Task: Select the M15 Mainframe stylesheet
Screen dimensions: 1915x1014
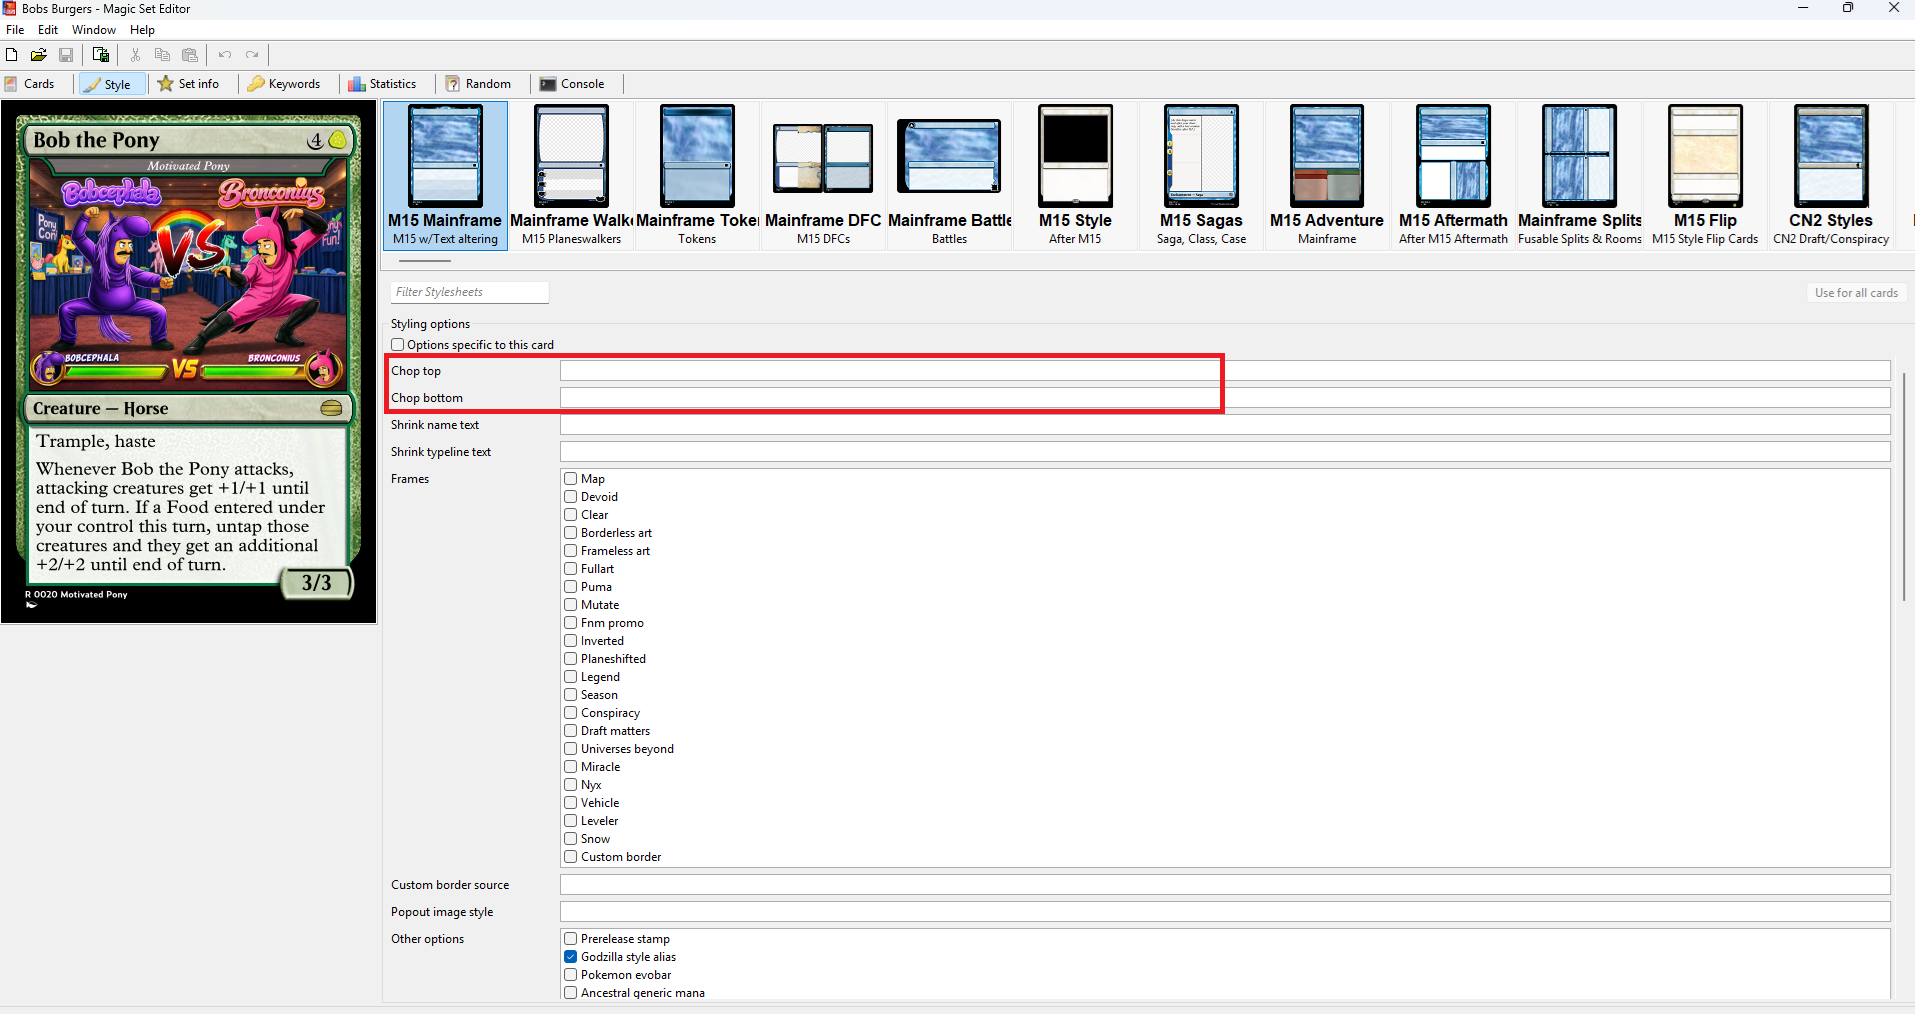Action: tap(445, 175)
